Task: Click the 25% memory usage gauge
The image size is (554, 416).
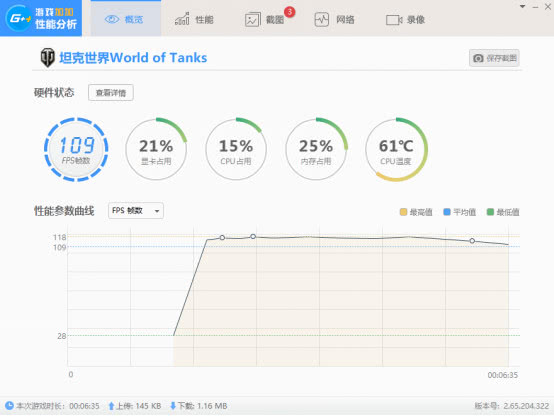Action: point(316,149)
